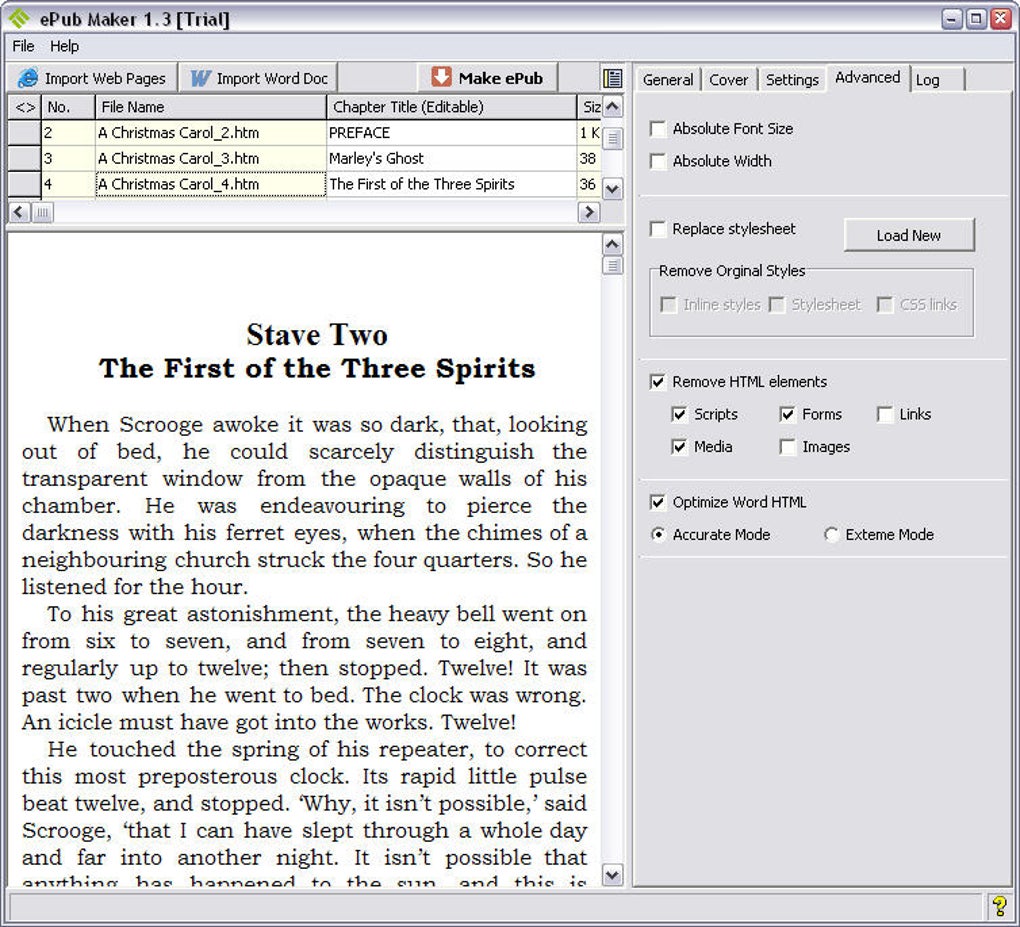Enable Absolute Width checkbox
The width and height of the screenshot is (1020, 927).
658,161
